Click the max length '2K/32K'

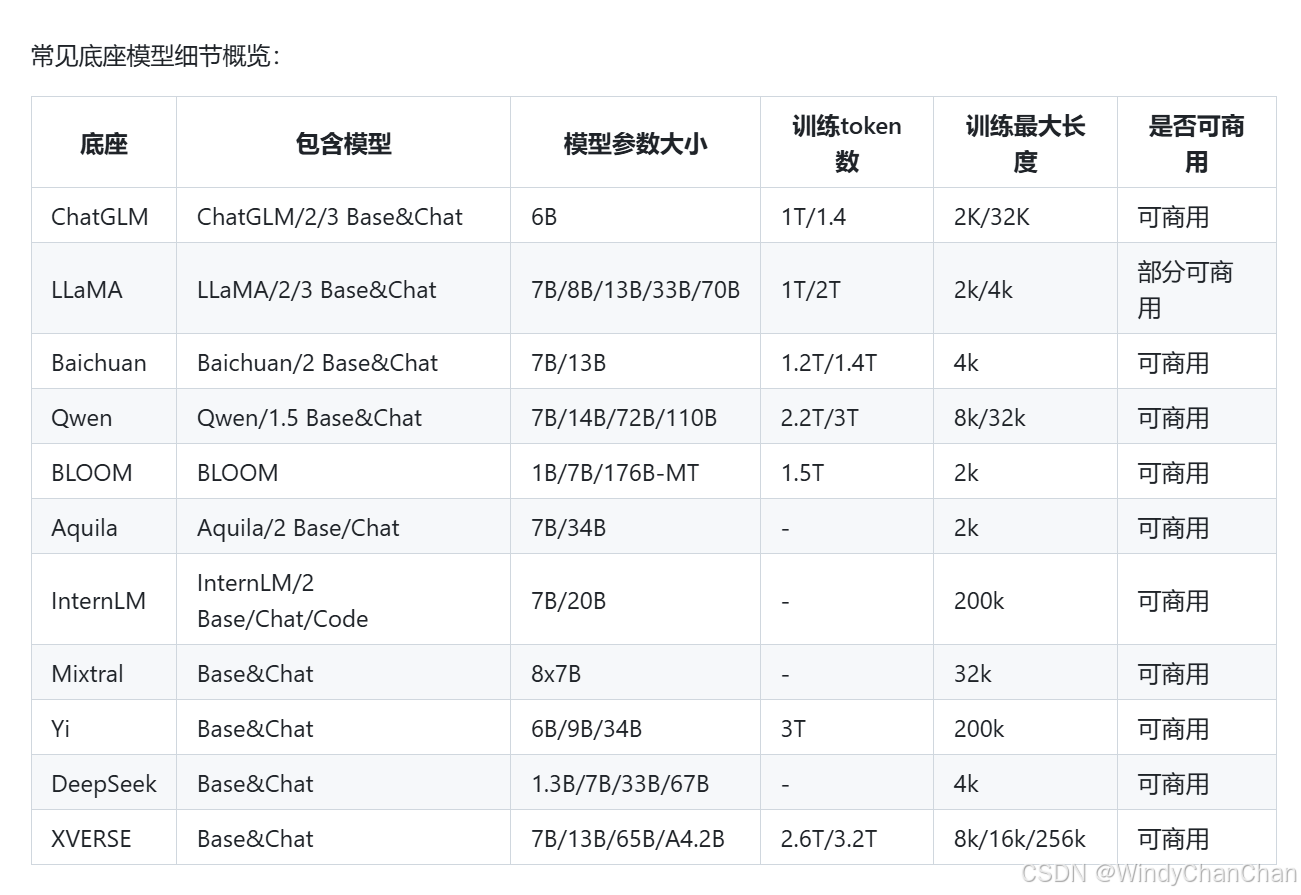pyautogui.click(x=991, y=217)
